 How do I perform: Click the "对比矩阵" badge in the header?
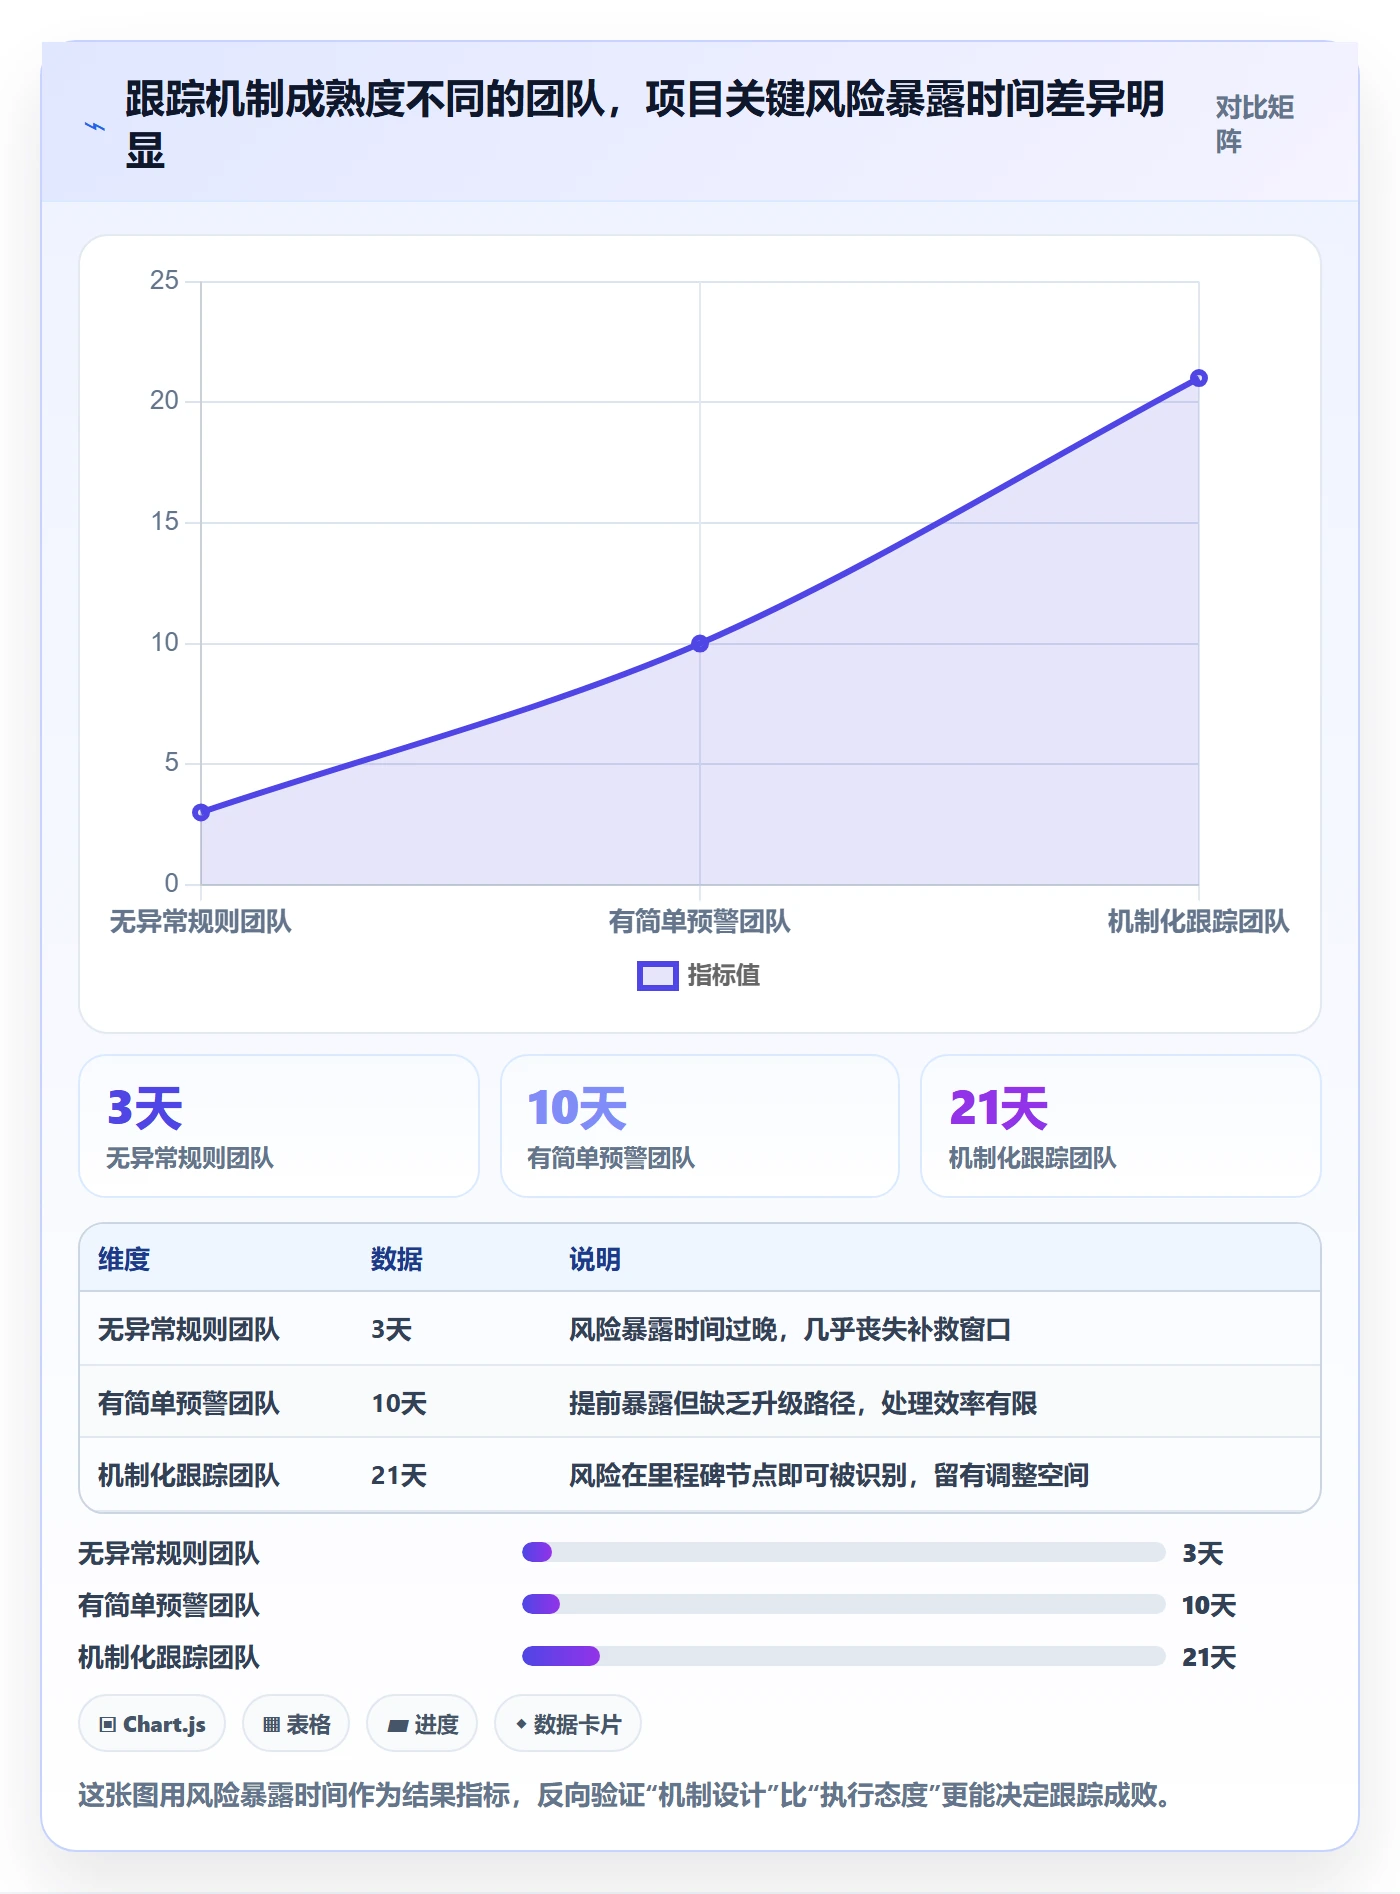click(x=1255, y=124)
